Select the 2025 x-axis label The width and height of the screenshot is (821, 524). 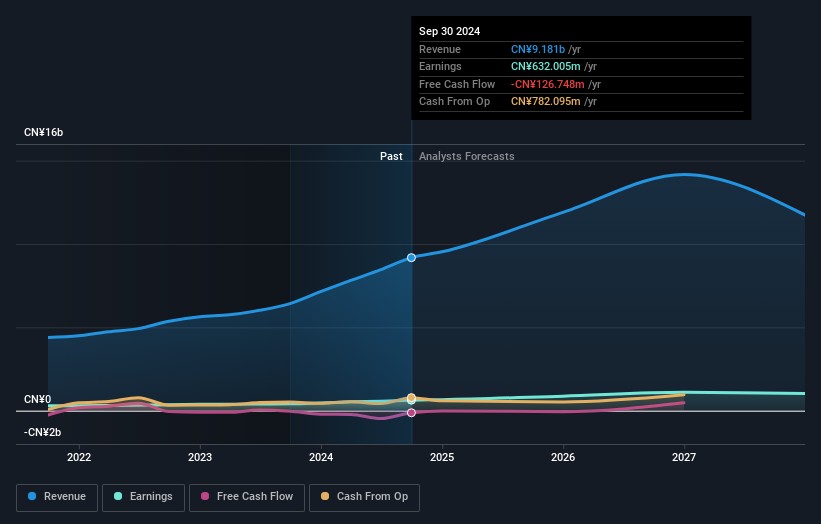tap(442, 458)
